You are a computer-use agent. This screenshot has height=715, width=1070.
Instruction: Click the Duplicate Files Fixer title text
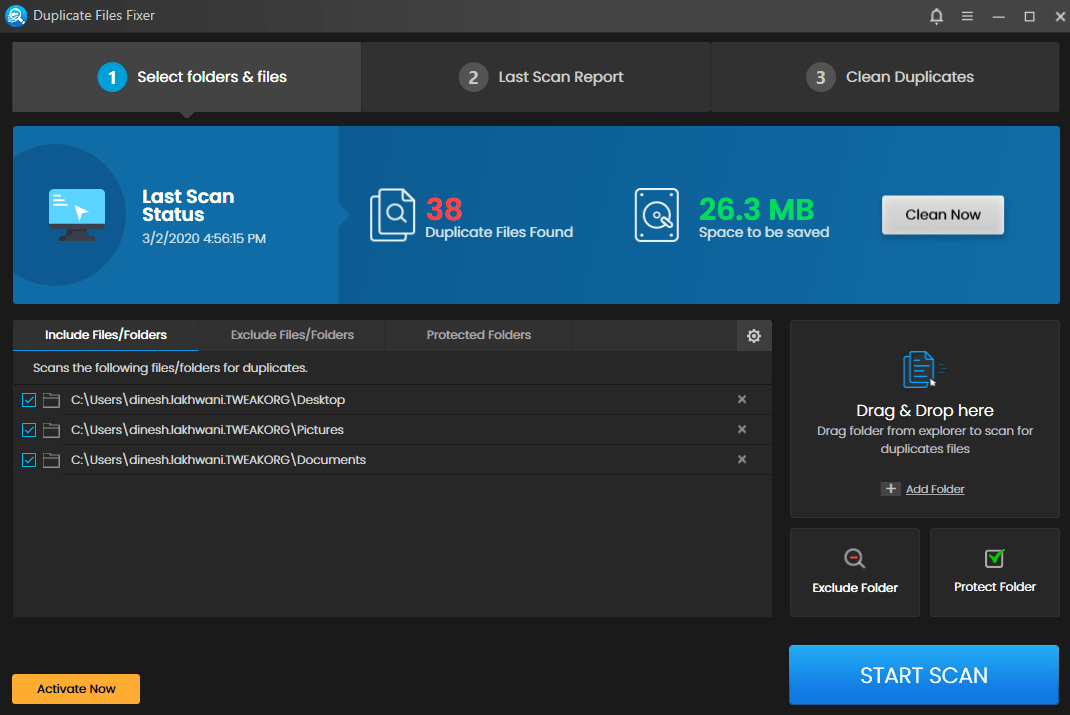[93, 16]
